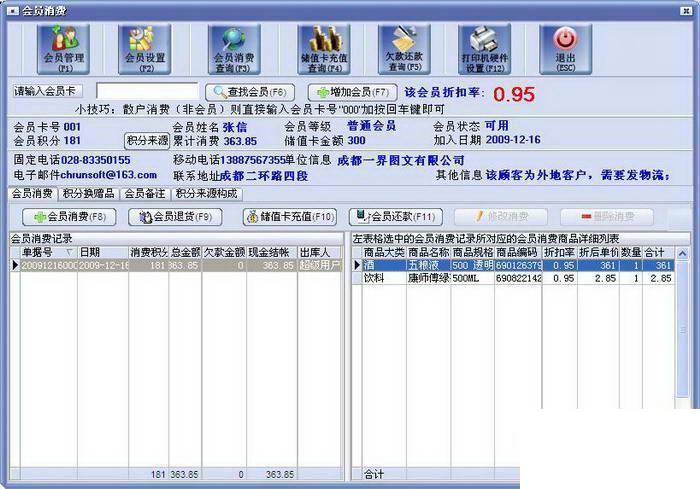Click the 总金额 column header
The height and width of the screenshot is (489, 700).
(185, 252)
